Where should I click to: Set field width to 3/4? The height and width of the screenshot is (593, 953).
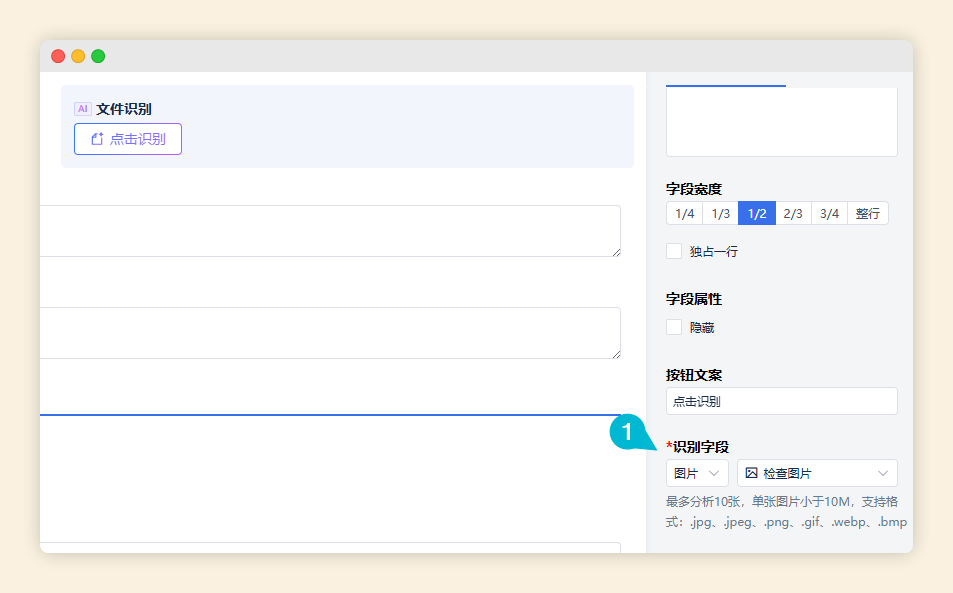829,213
